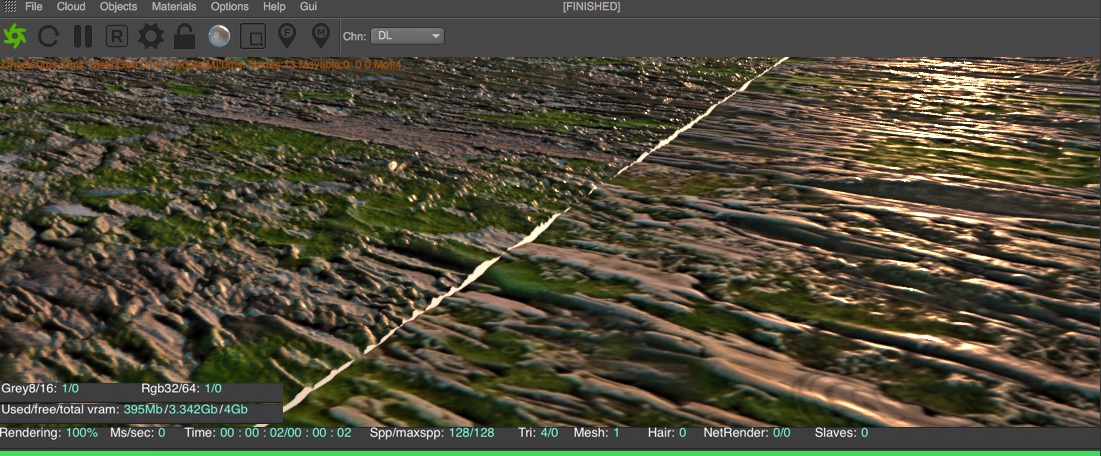Open the Gui menu
Screen dimensions: 1101x456
(308, 6)
